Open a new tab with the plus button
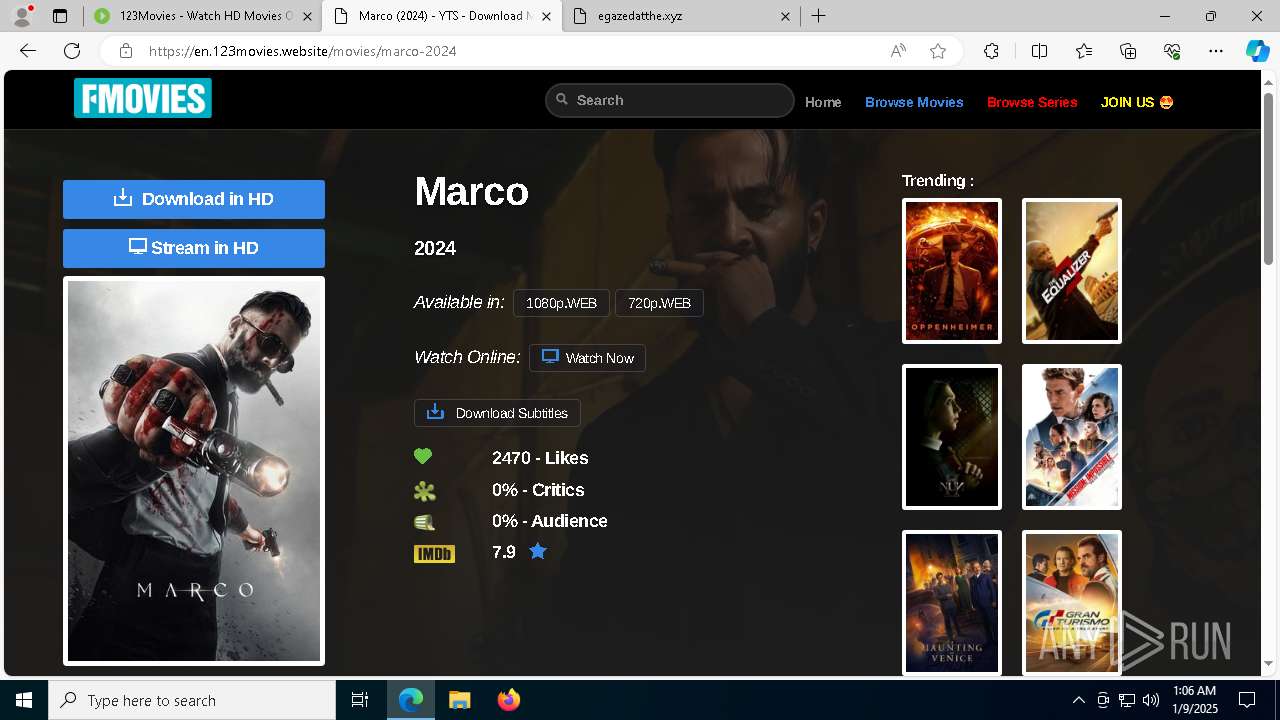 pyautogui.click(x=819, y=16)
